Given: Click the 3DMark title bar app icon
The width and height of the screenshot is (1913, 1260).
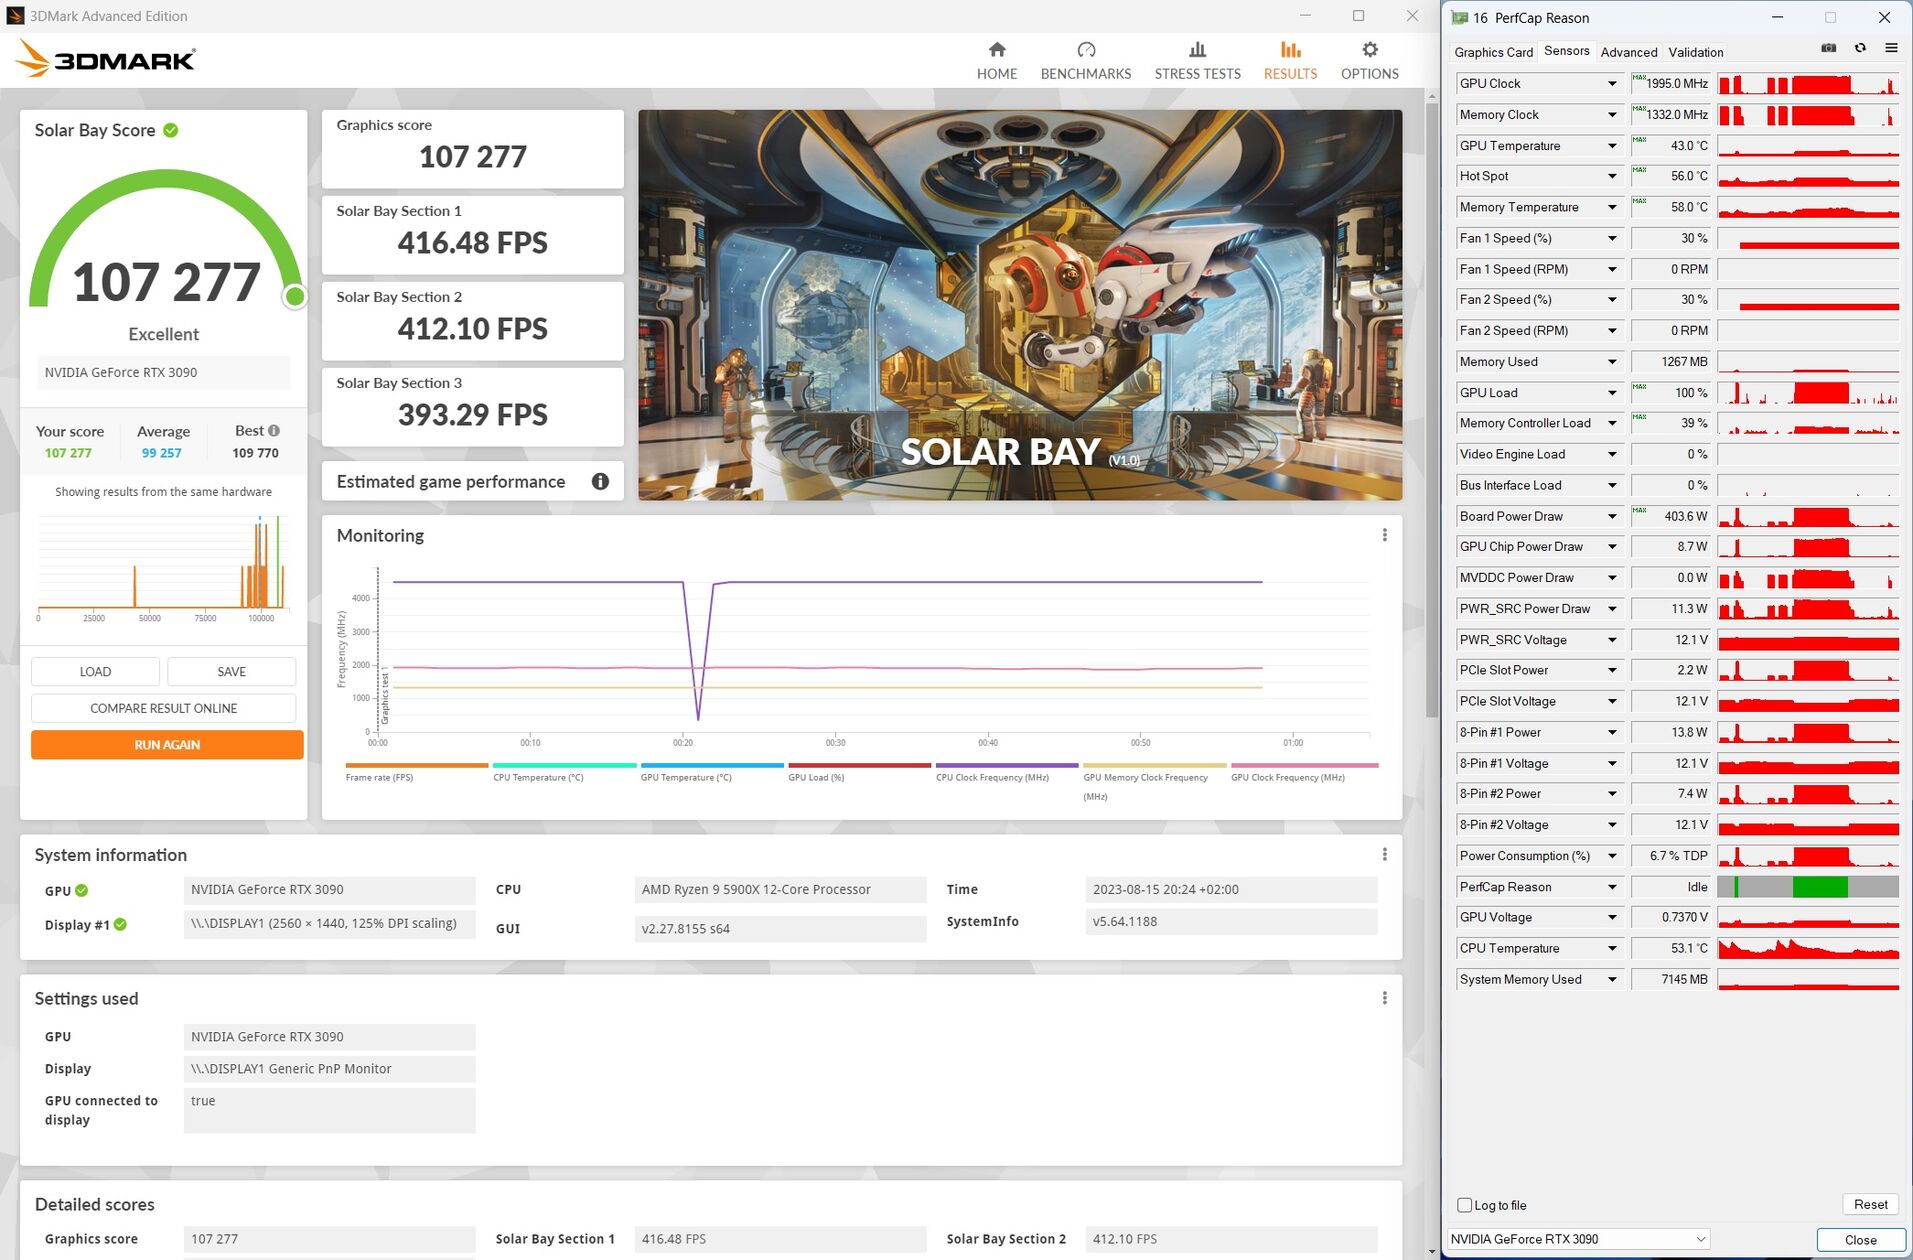Looking at the screenshot, I should pyautogui.click(x=15, y=16).
